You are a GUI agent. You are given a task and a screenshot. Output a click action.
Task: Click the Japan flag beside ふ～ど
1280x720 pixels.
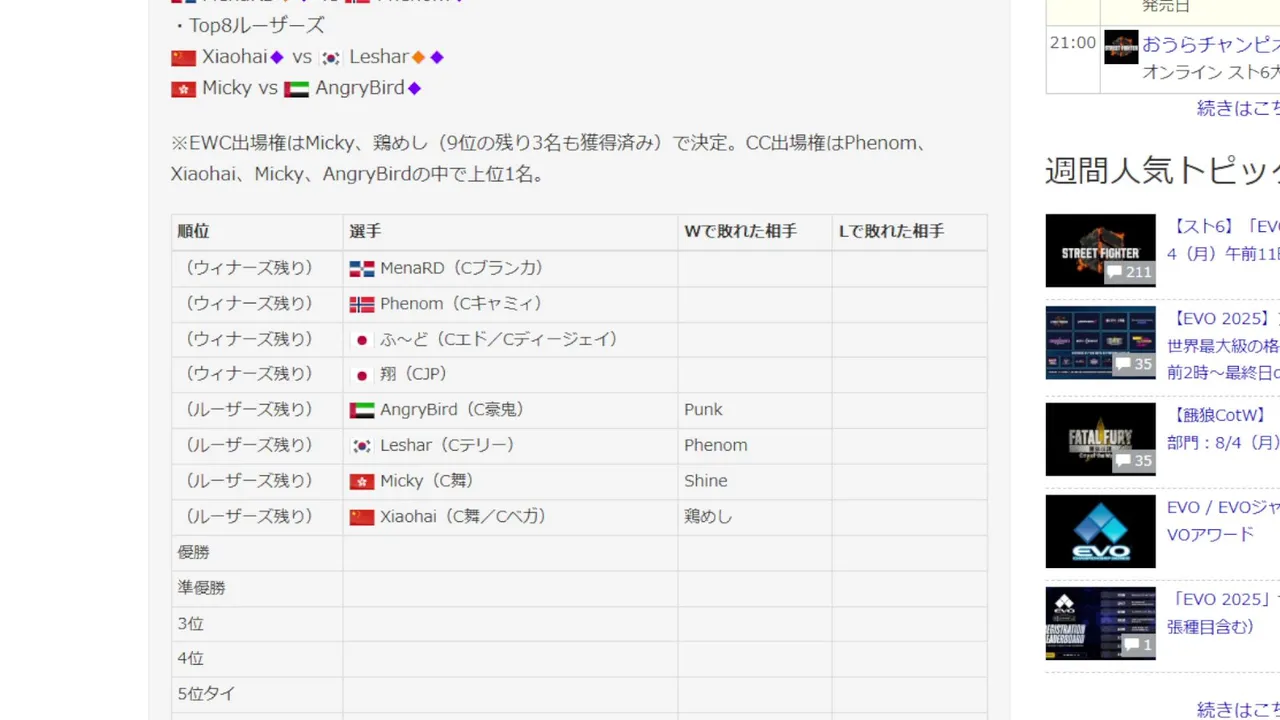pos(362,340)
